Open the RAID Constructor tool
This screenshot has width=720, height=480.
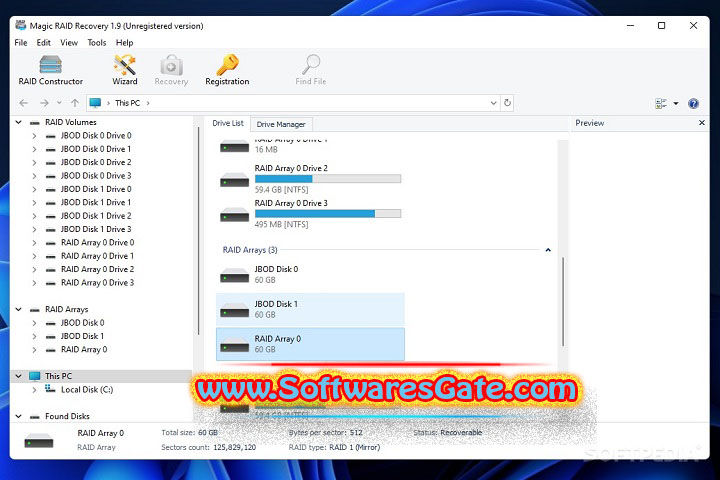(x=51, y=70)
